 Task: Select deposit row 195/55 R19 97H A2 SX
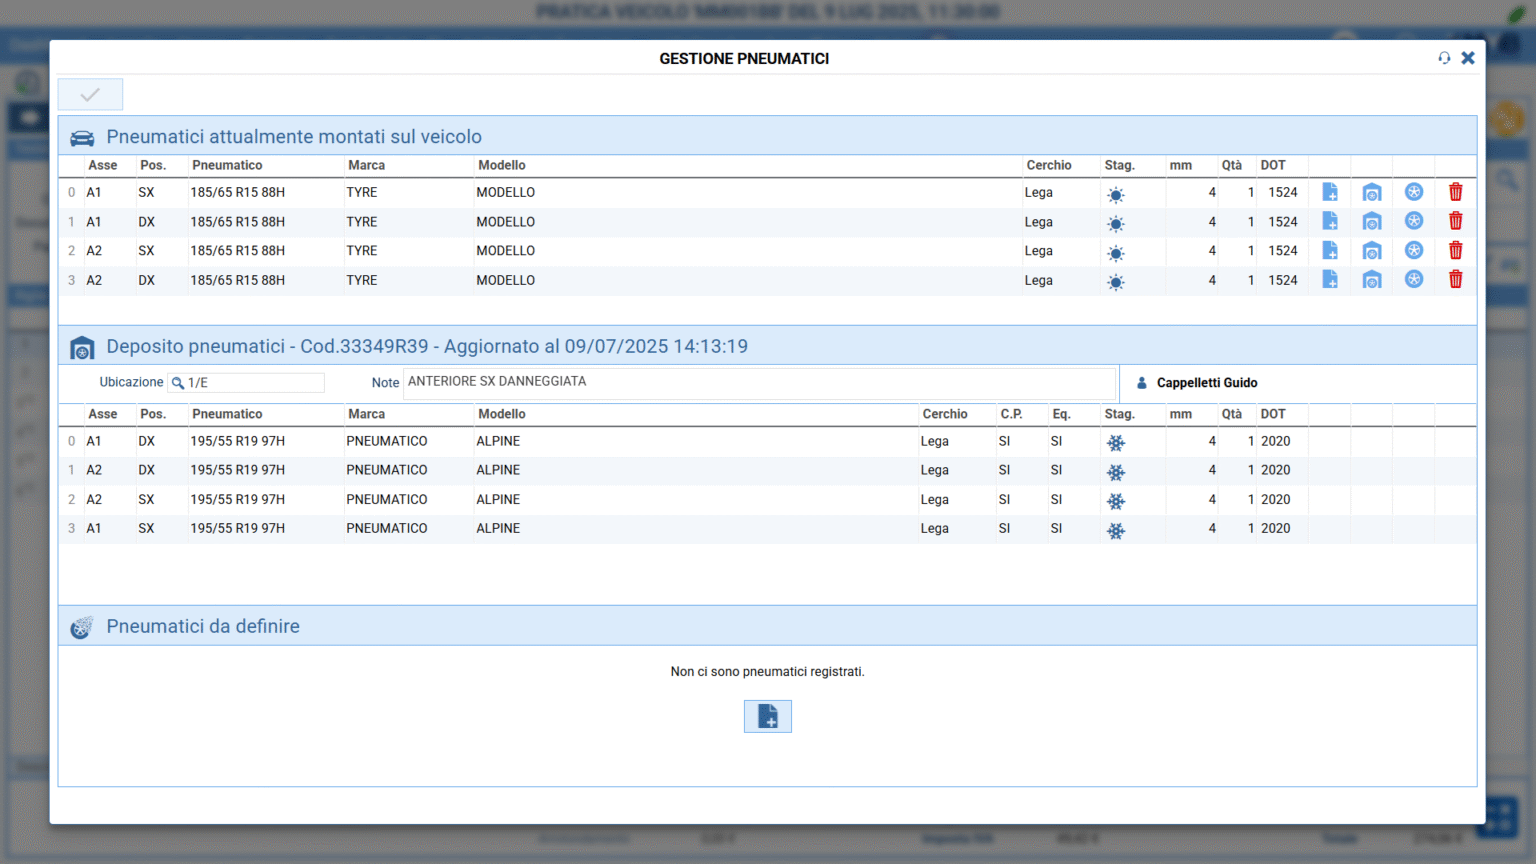pyautogui.click(x=238, y=499)
